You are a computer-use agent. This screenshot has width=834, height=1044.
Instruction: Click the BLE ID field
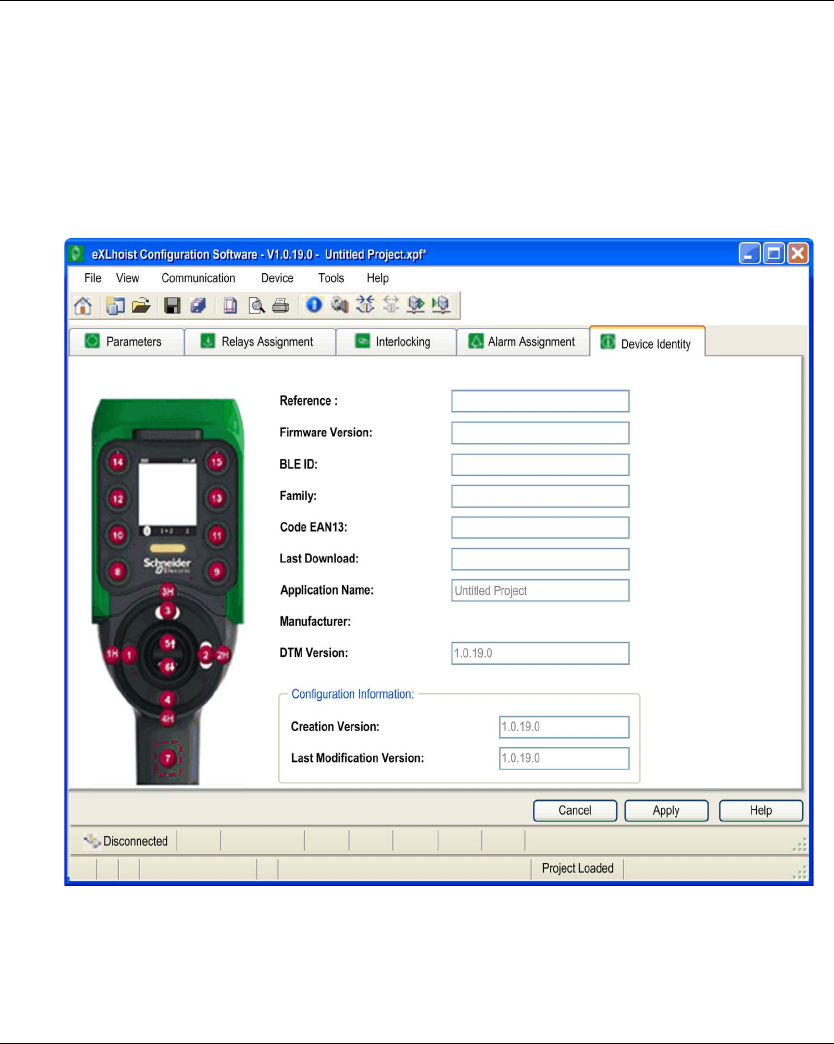(x=540, y=465)
